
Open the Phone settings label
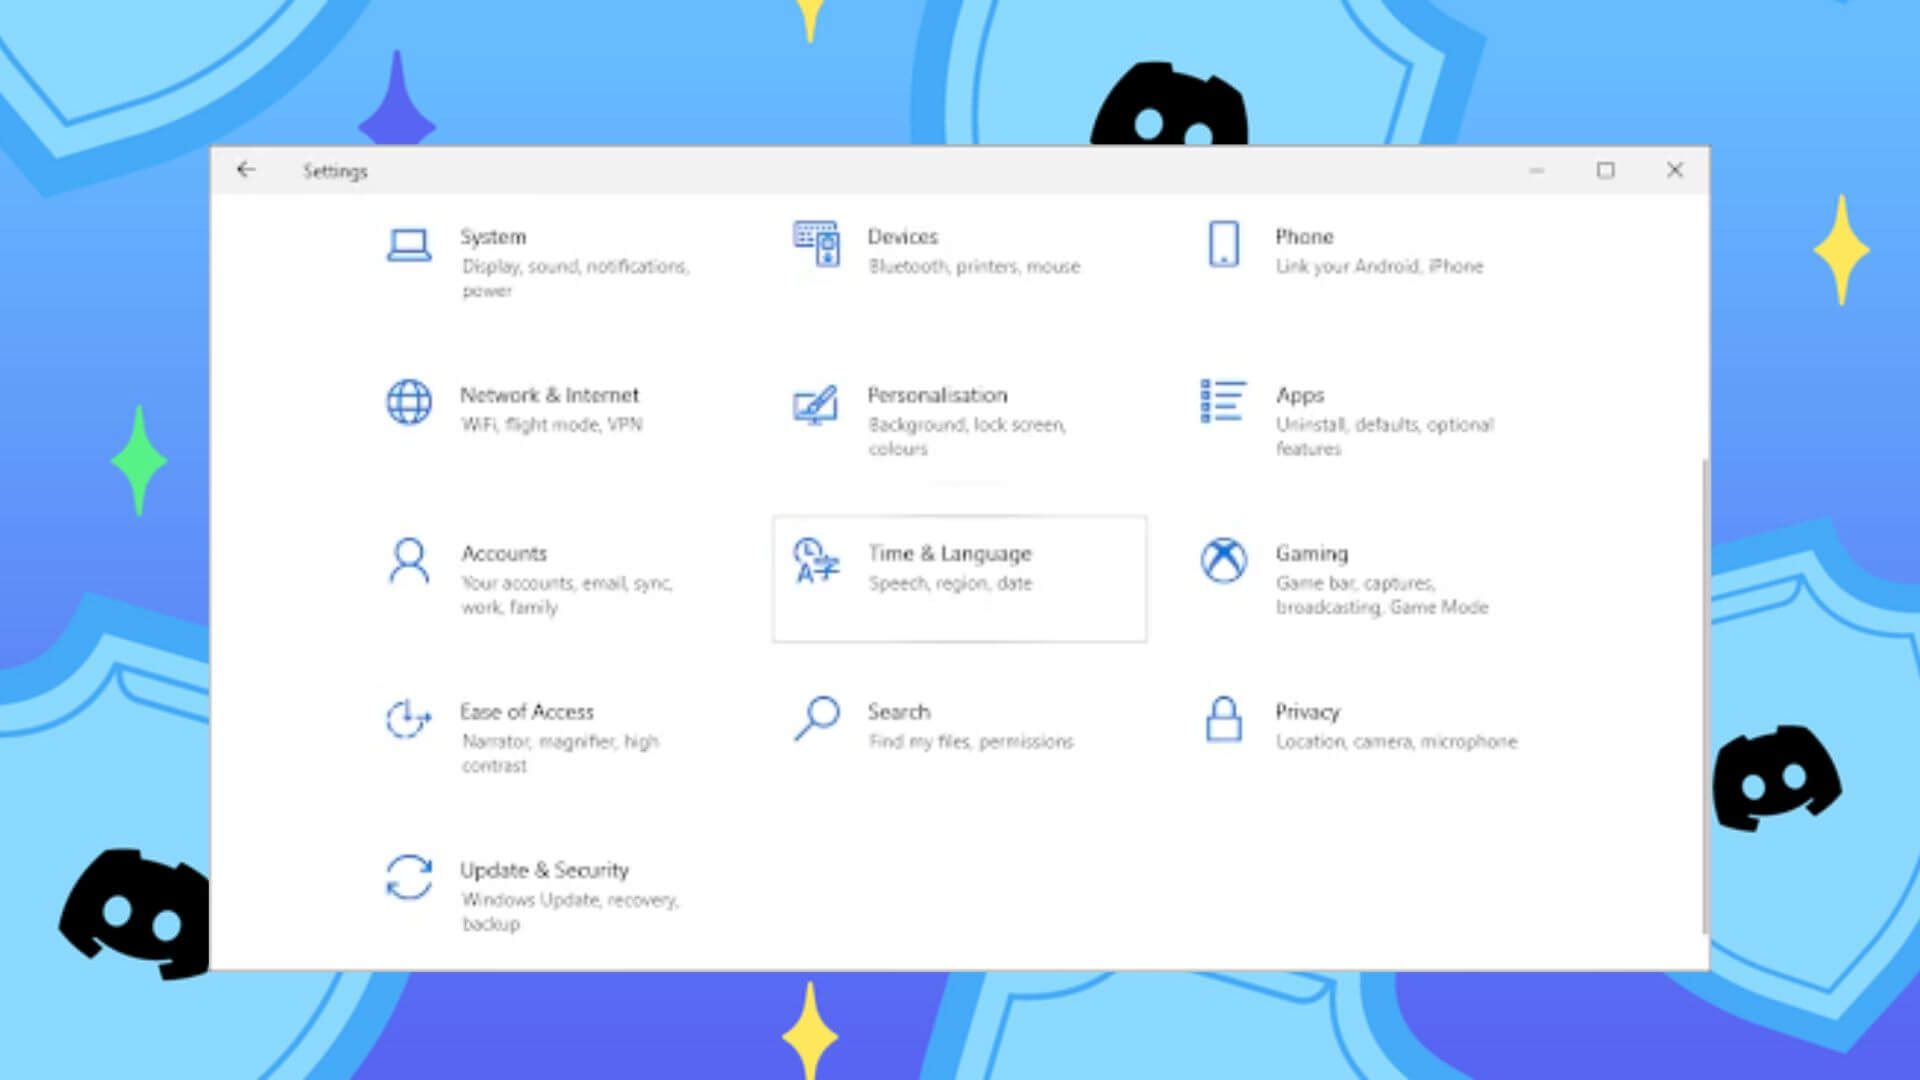tap(1304, 237)
